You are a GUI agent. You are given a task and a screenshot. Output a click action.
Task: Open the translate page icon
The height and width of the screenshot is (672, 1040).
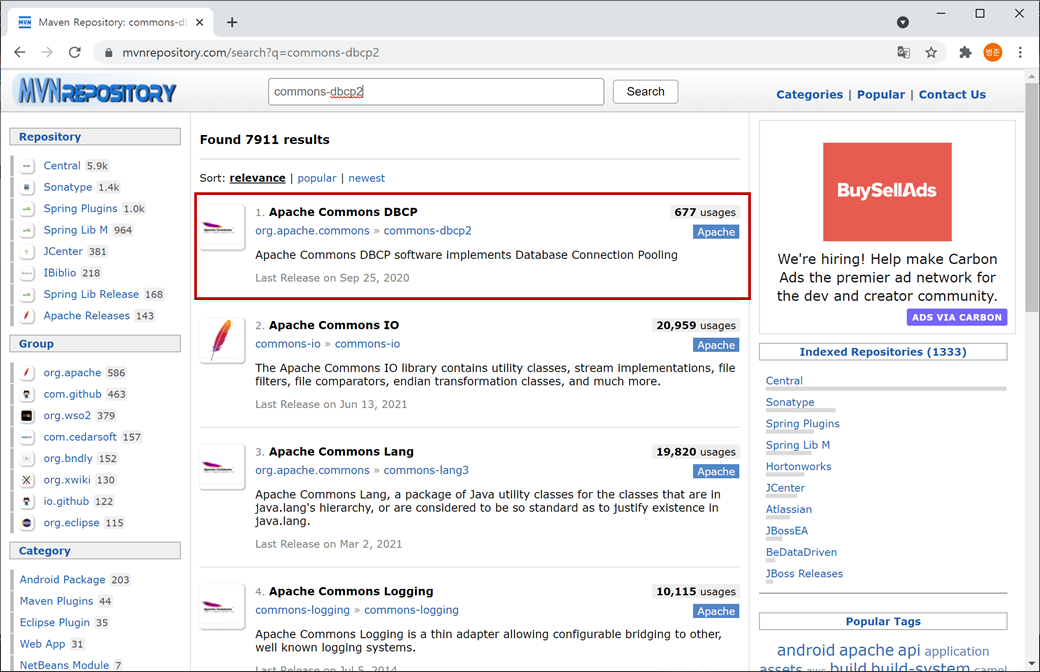(903, 52)
